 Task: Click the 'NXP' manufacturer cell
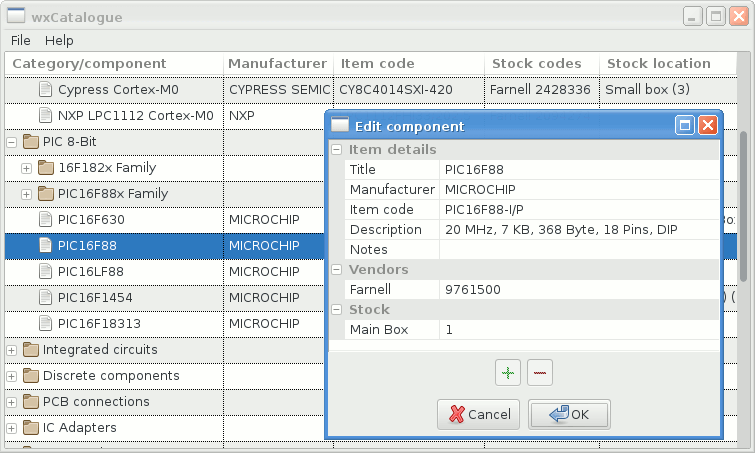(x=274, y=116)
